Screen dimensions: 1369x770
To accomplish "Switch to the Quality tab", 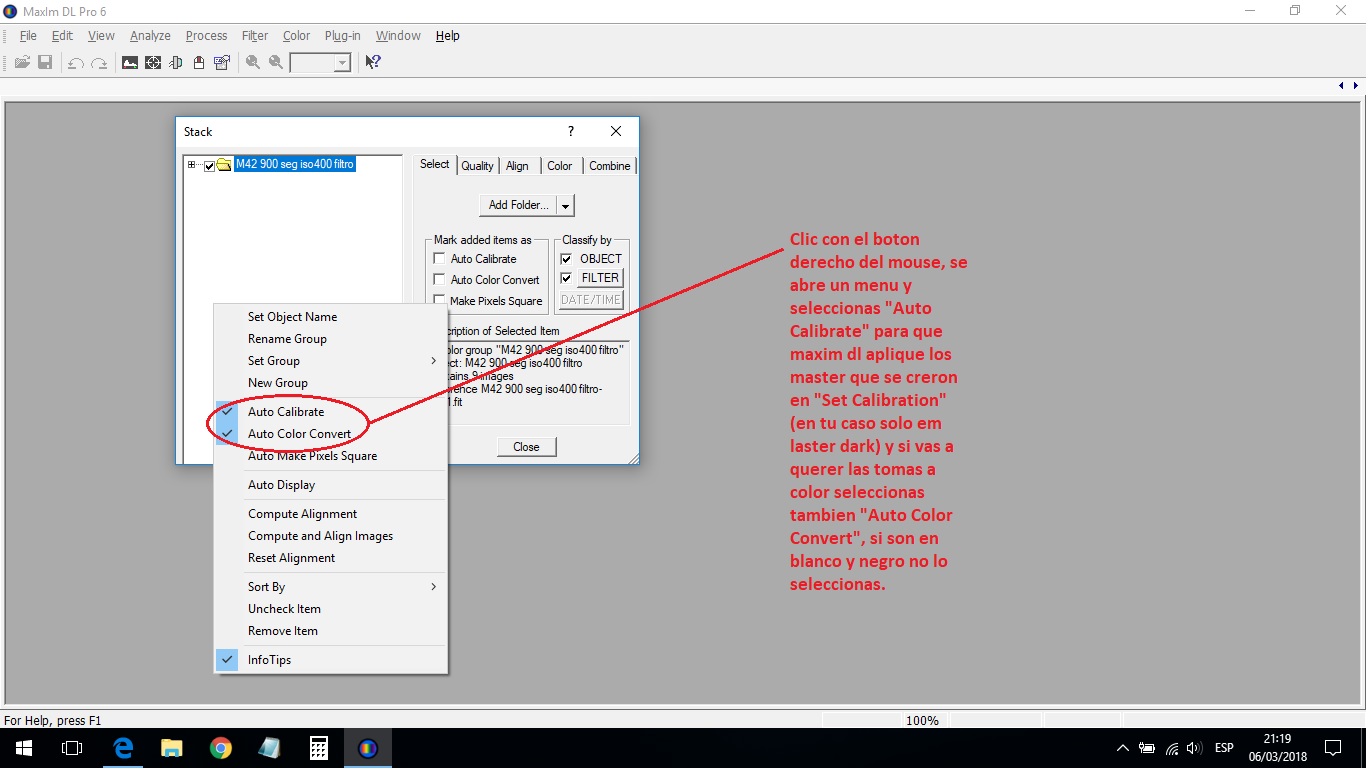I will click(477, 166).
